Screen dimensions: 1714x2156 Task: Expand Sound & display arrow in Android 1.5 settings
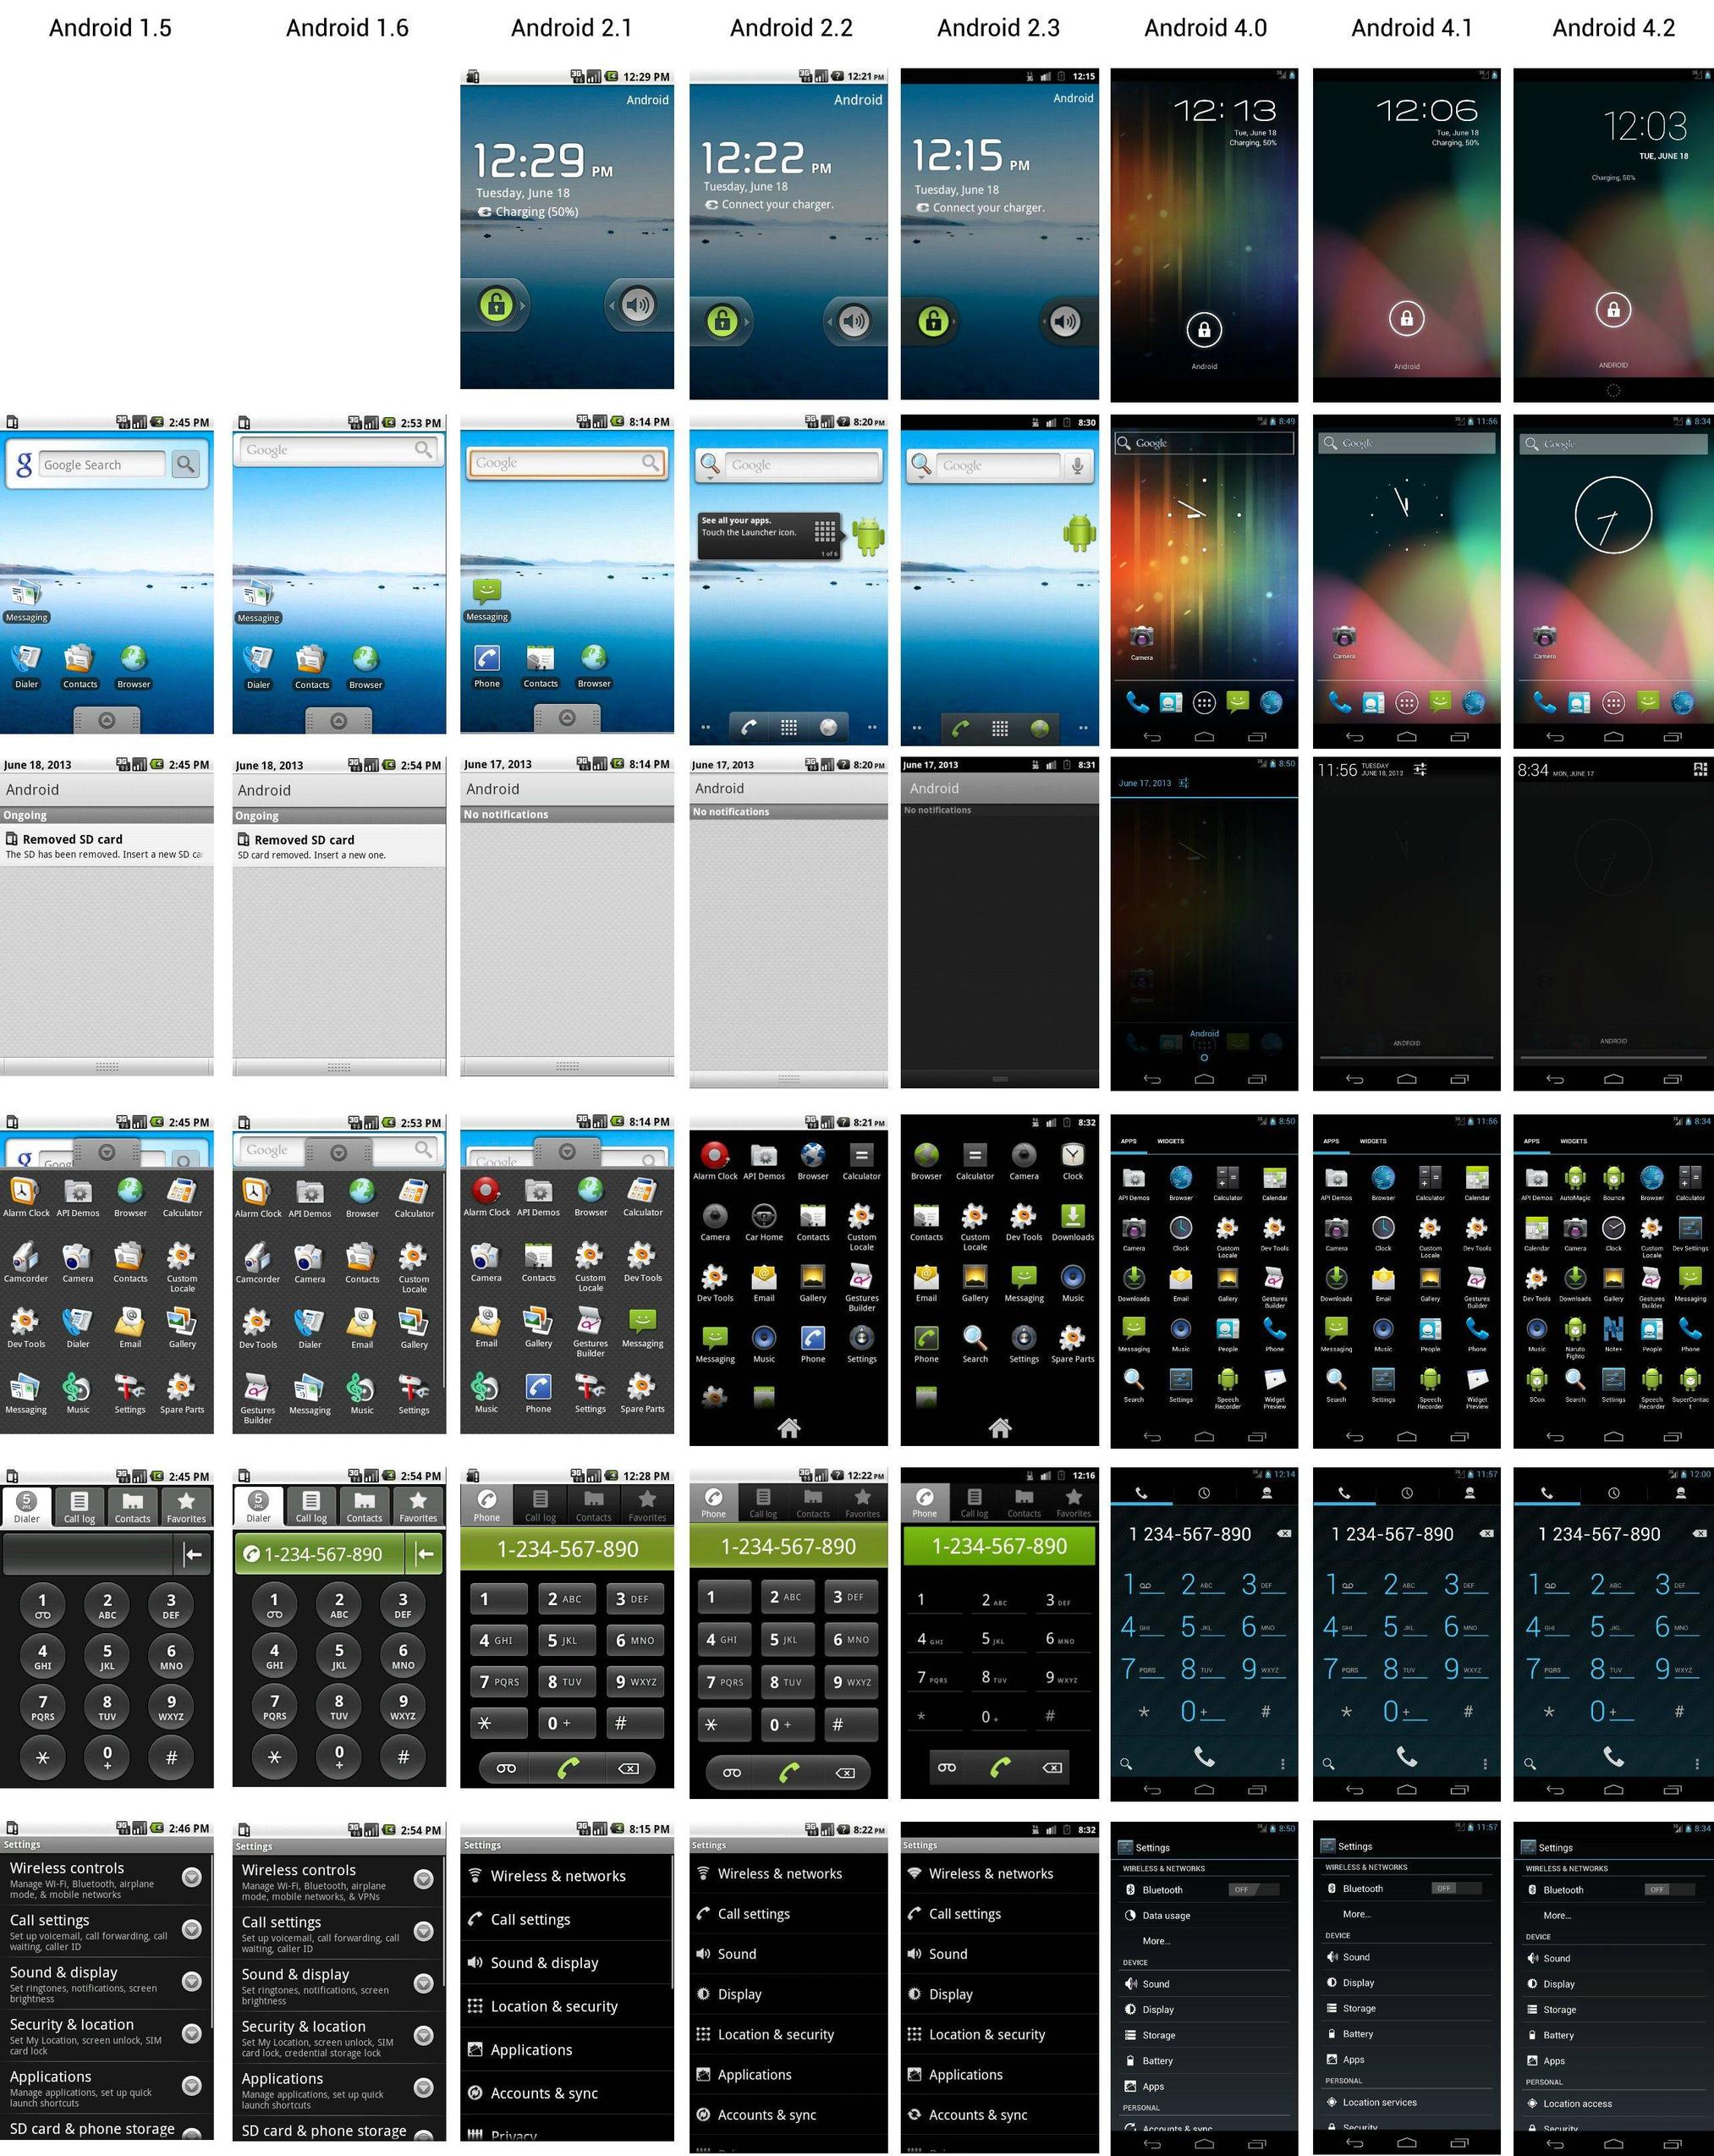coord(192,1982)
